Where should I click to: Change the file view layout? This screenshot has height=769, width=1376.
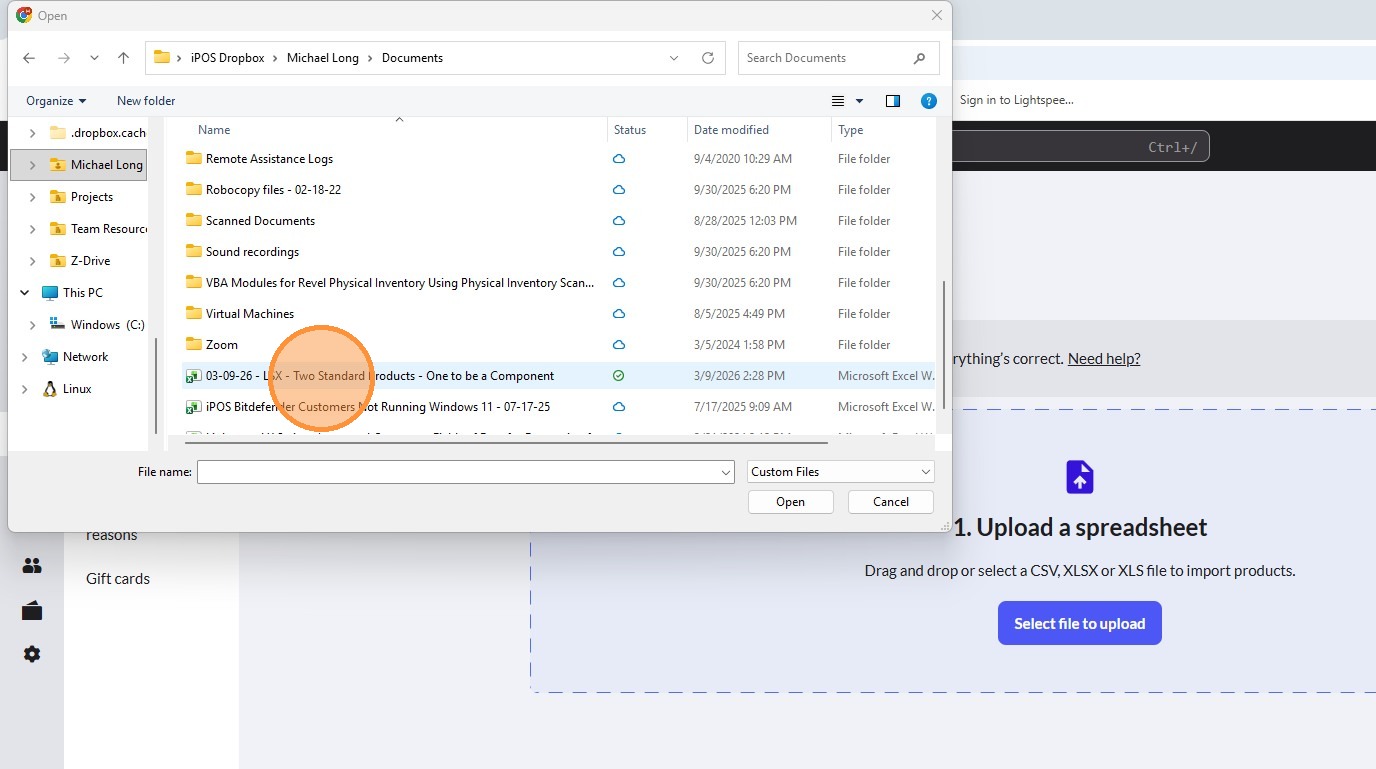point(838,101)
